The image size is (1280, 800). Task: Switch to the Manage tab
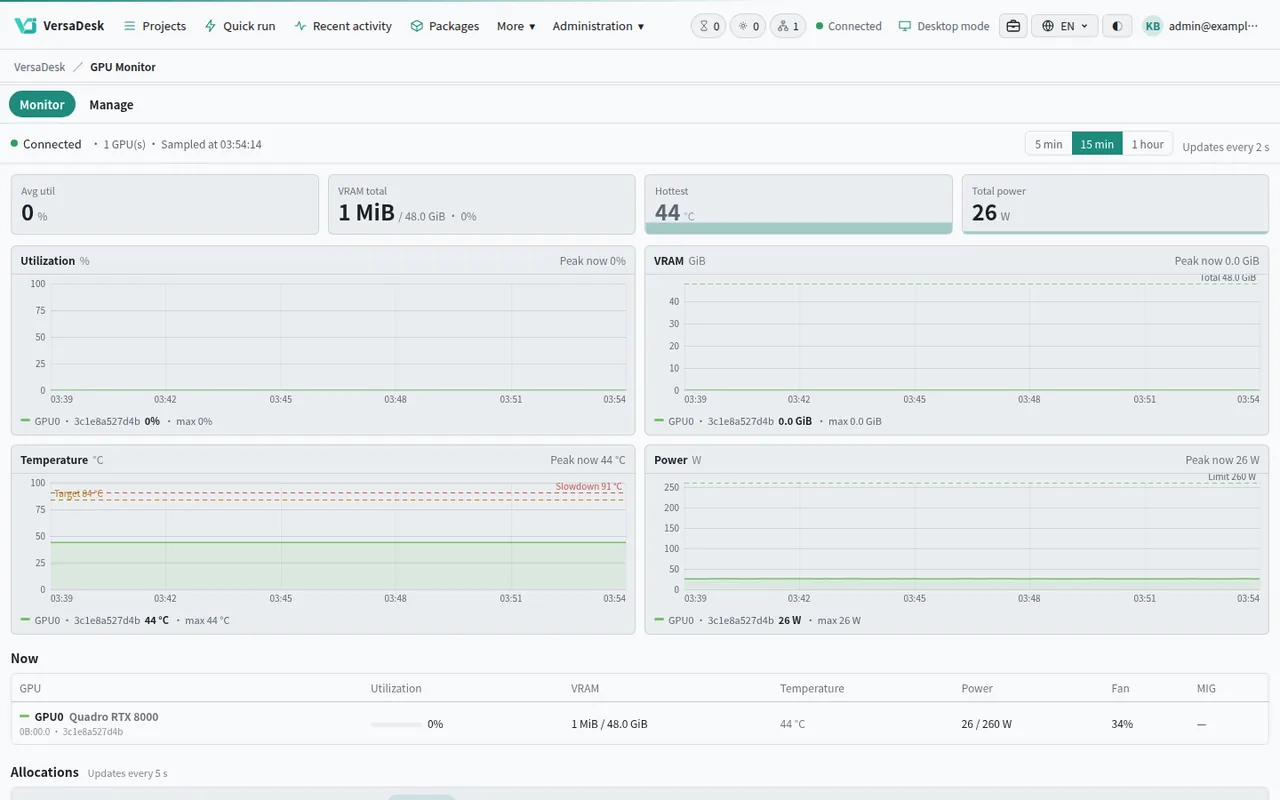[111, 105]
